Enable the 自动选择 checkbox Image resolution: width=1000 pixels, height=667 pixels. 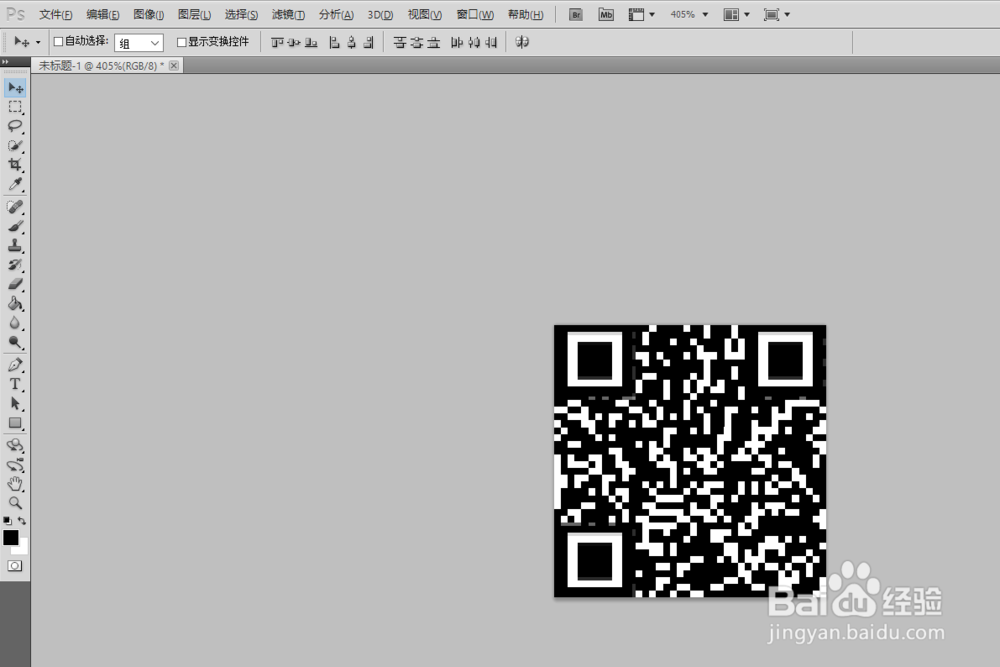(59, 41)
